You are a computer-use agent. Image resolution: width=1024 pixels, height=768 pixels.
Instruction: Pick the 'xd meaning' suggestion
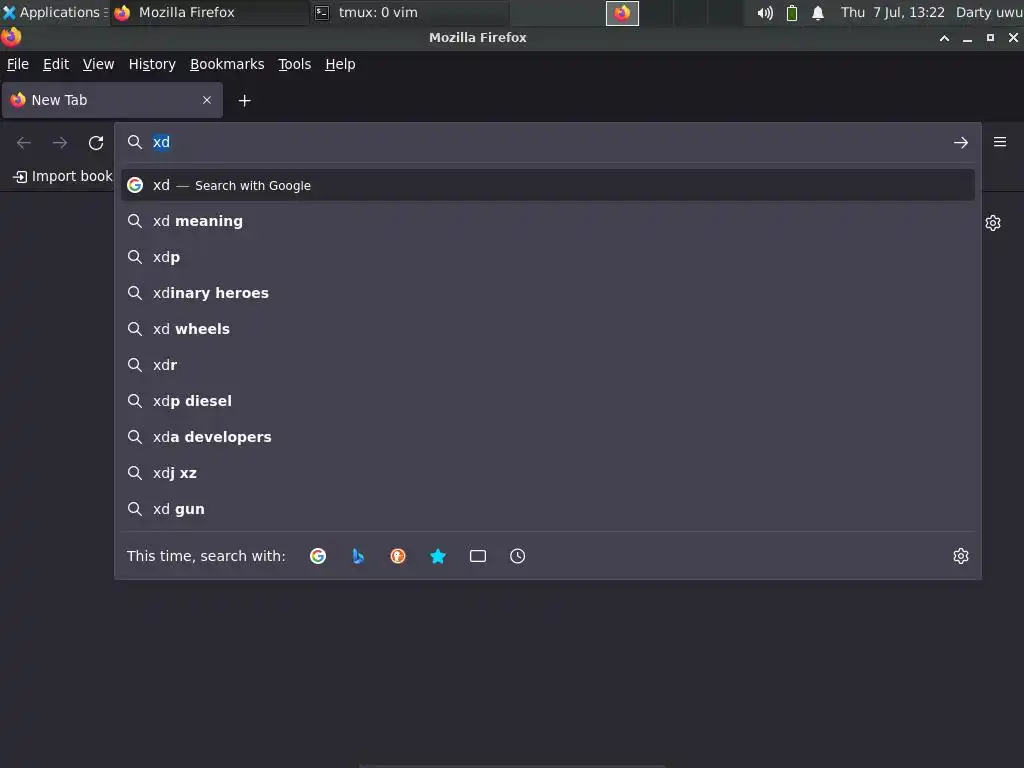(x=547, y=221)
